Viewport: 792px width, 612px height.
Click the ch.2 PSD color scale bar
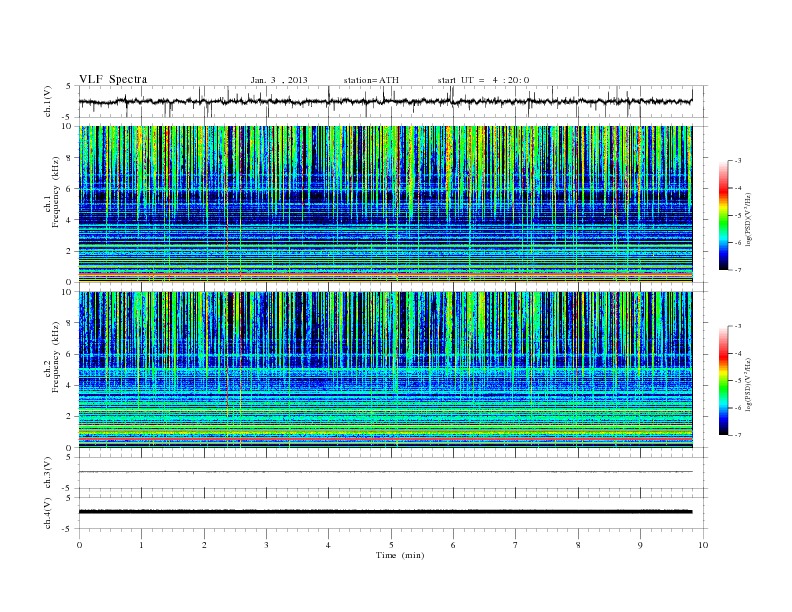coord(723,381)
